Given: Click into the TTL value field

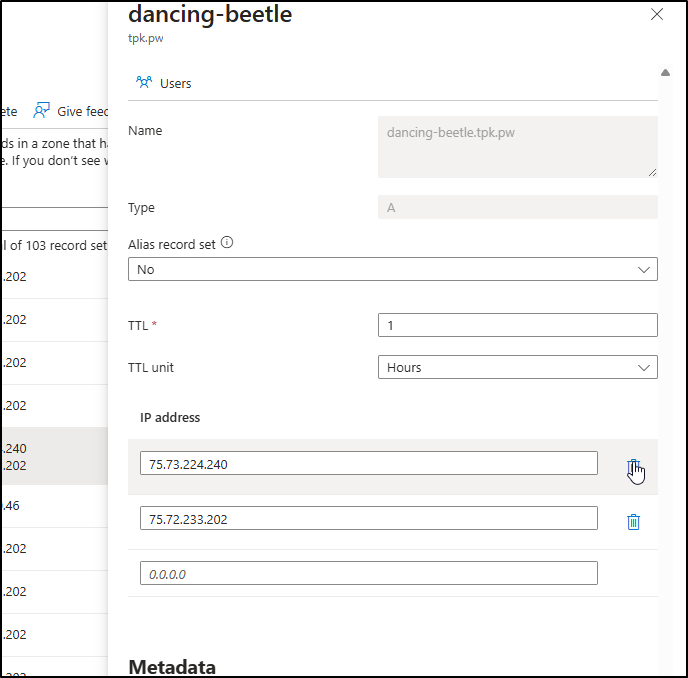Looking at the screenshot, I should tap(517, 325).
